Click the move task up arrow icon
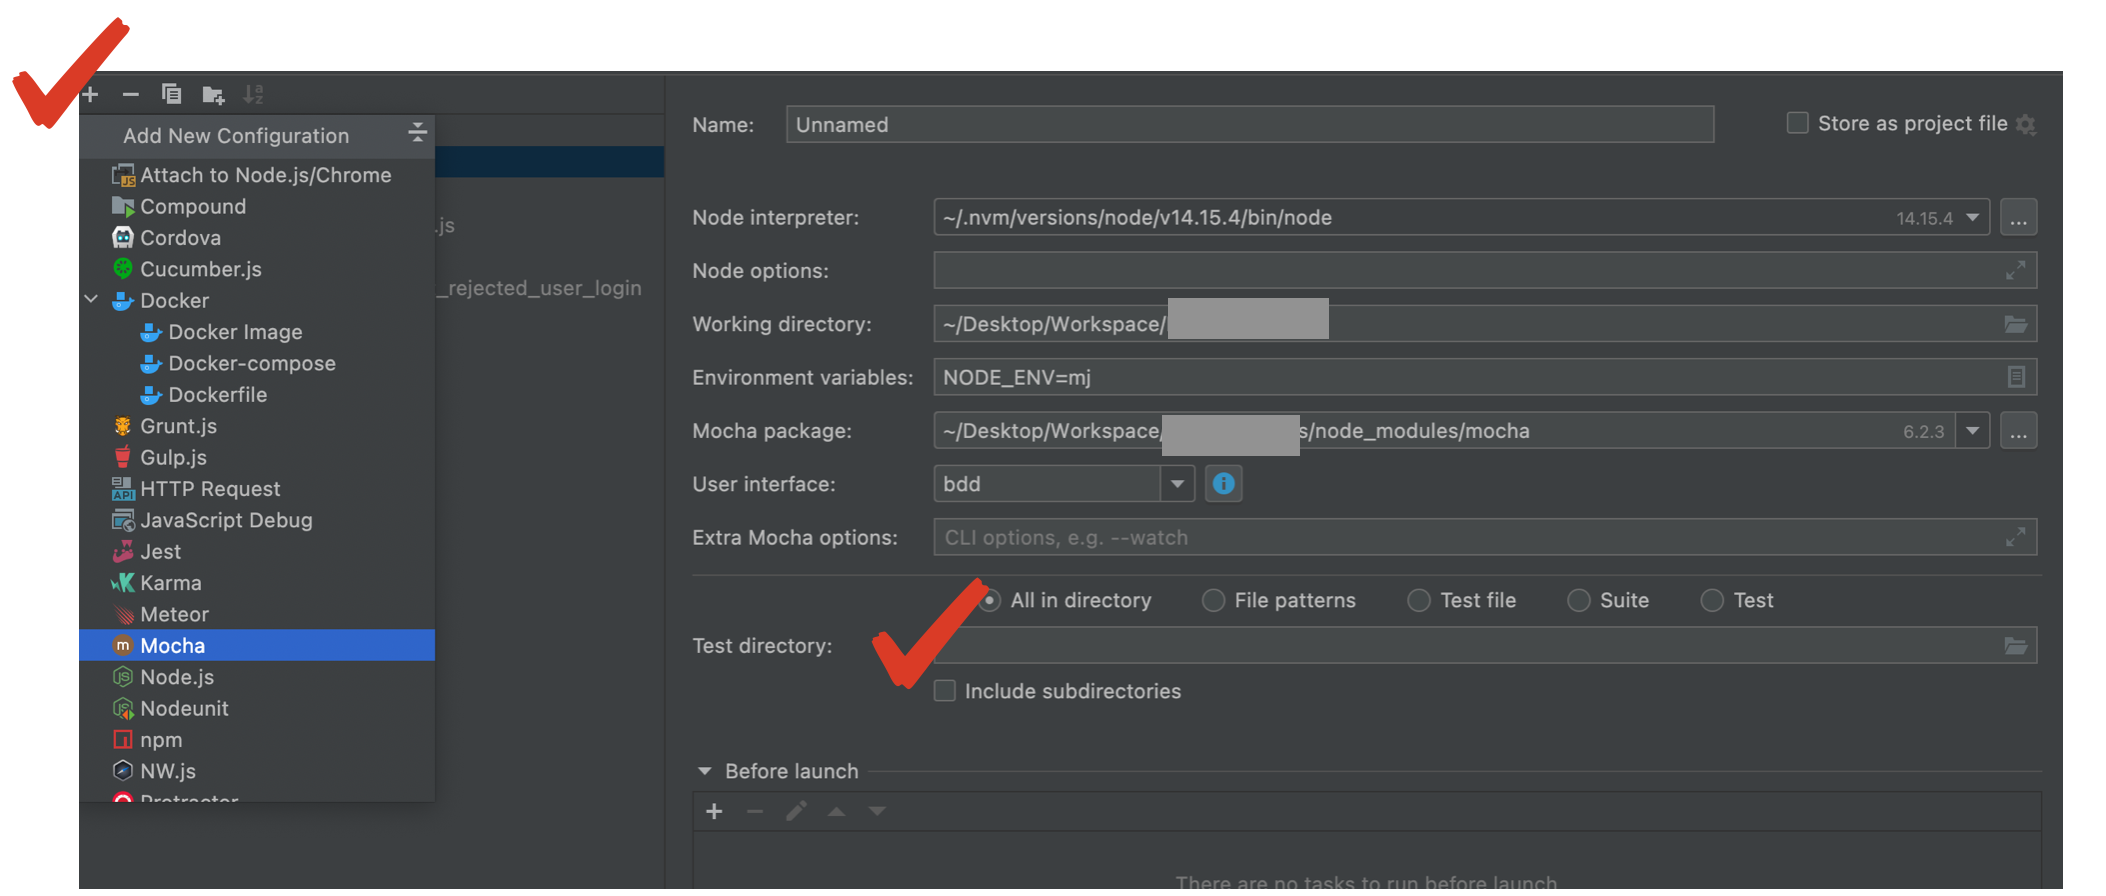The height and width of the screenshot is (896, 2106). coord(836,811)
